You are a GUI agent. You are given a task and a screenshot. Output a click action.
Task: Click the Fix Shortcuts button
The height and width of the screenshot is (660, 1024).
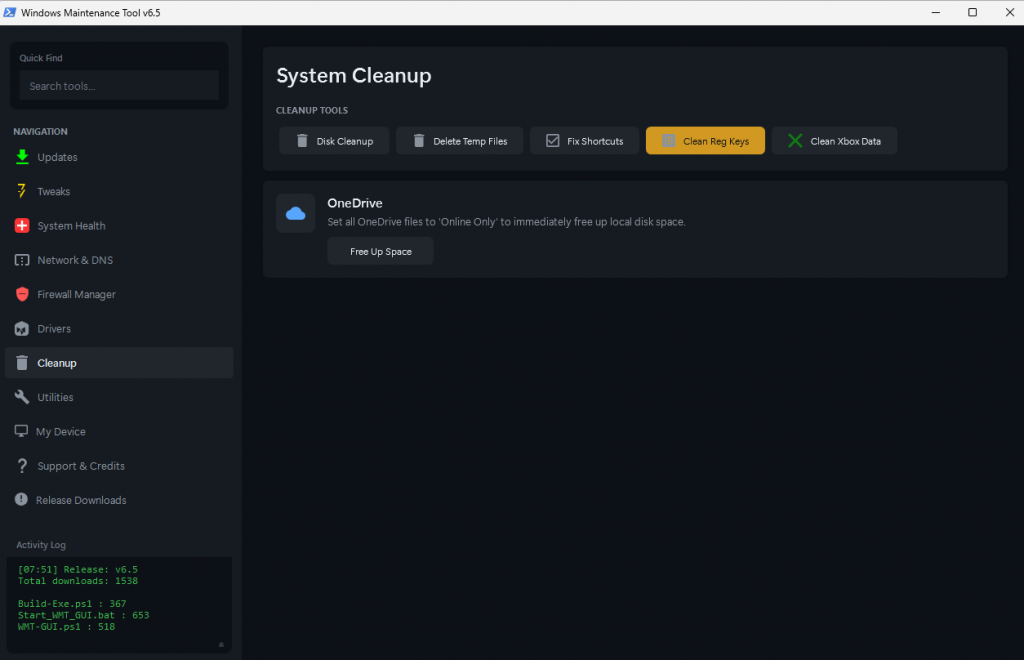[584, 141]
